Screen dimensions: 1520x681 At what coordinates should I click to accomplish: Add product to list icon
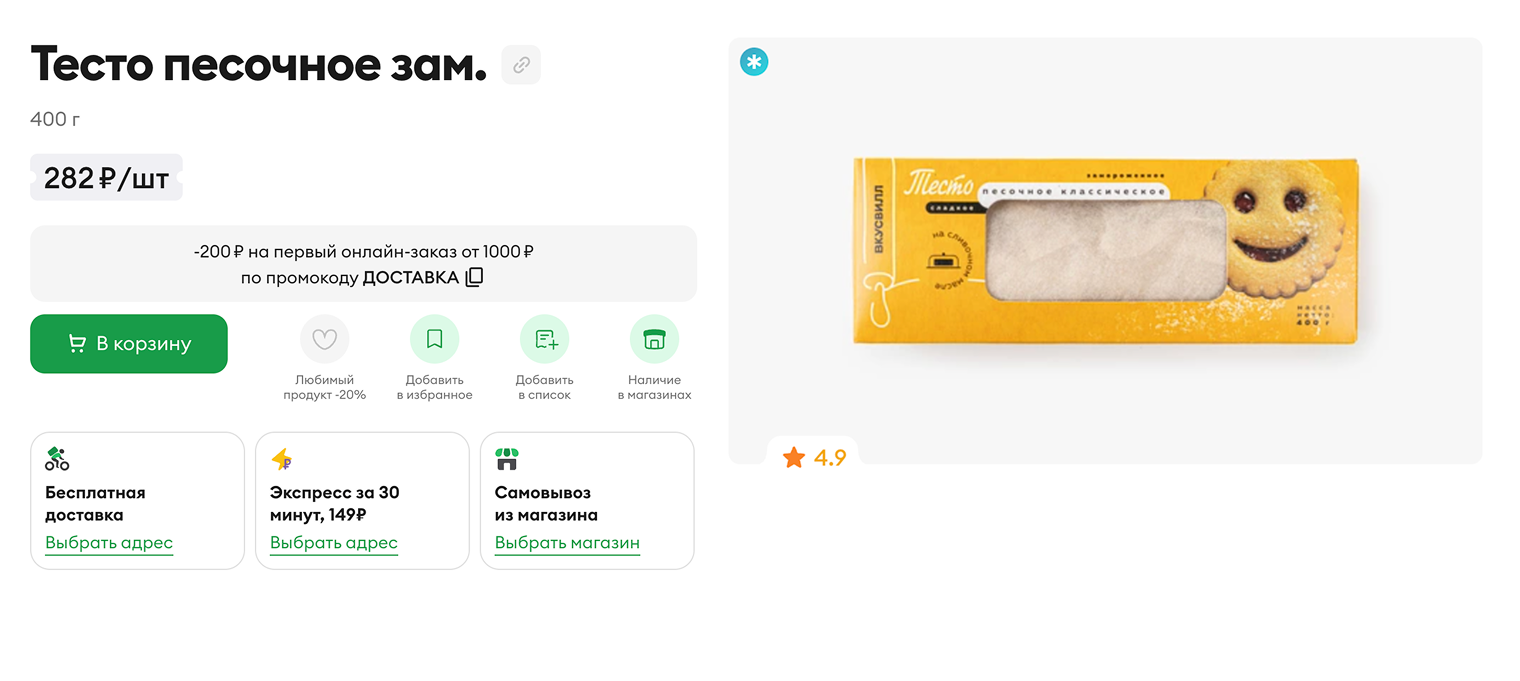[545, 339]
